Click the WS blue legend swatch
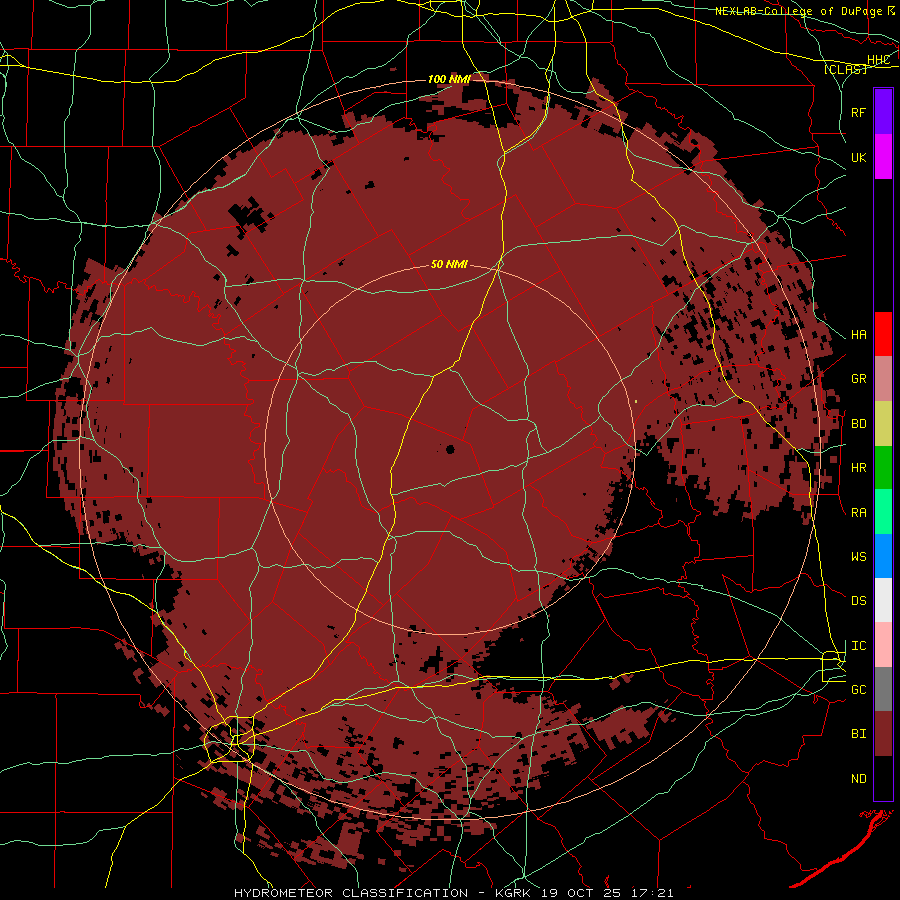900x900 pixels. coord(883,556)
